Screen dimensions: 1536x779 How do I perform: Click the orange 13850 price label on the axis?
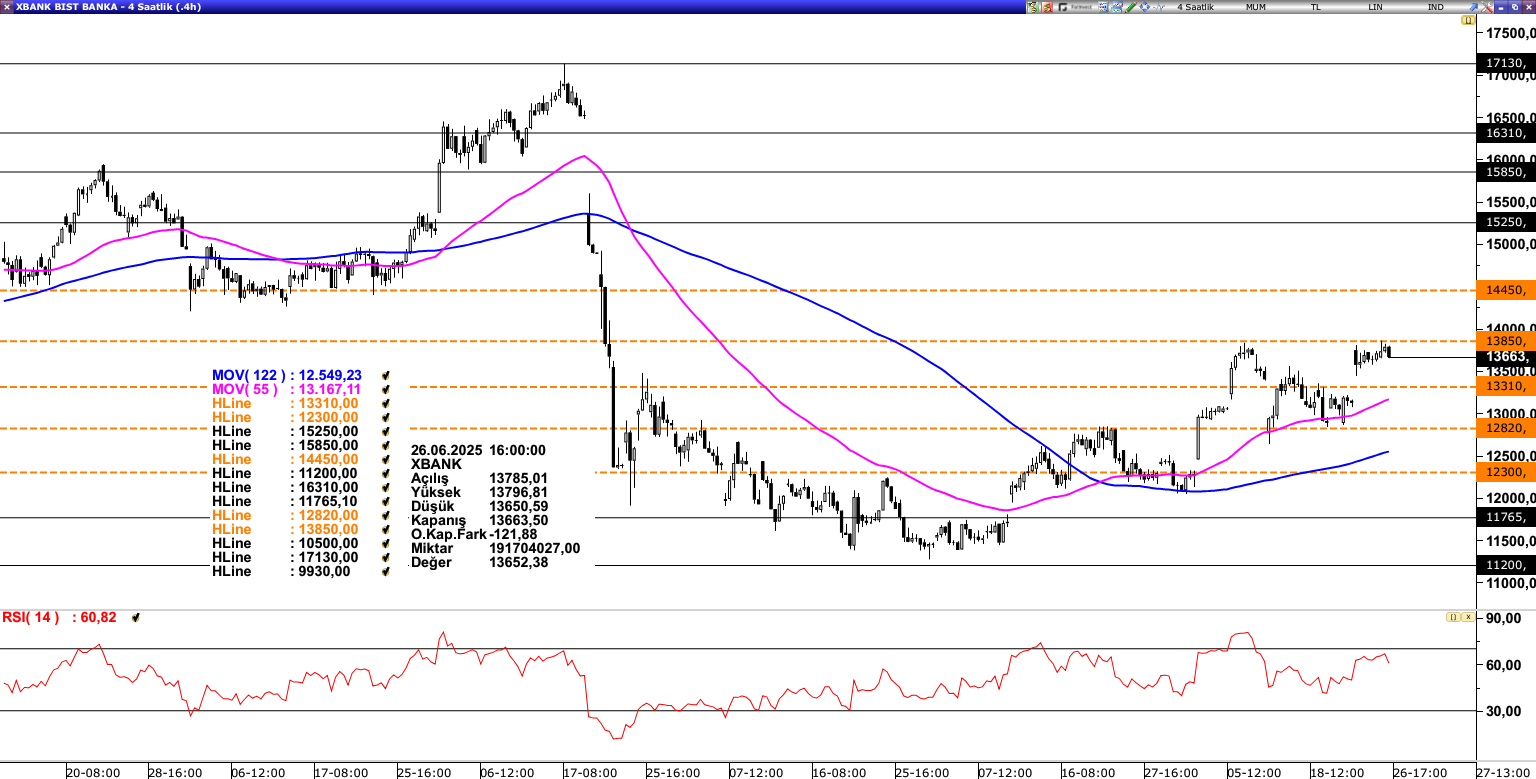[x=1505, y=341]
